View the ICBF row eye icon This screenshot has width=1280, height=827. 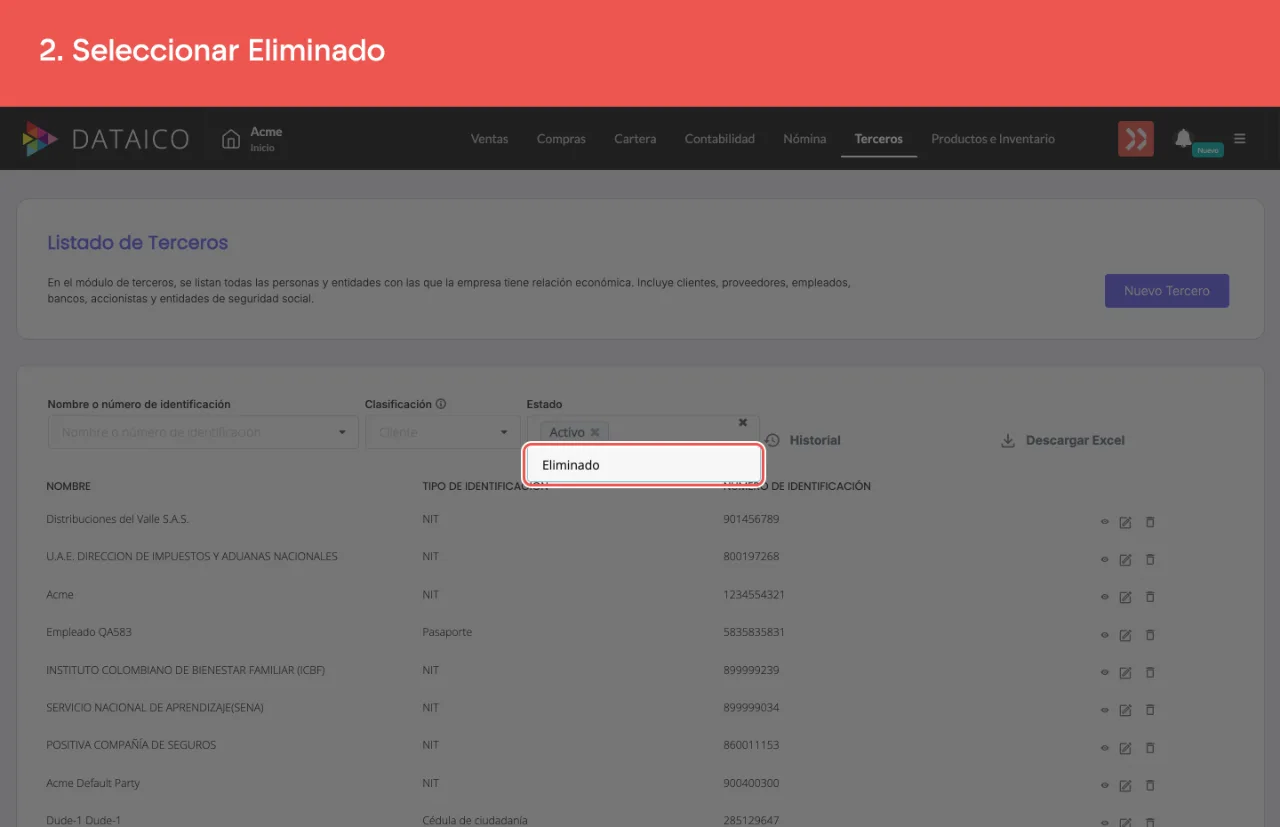click(1105, 672)
